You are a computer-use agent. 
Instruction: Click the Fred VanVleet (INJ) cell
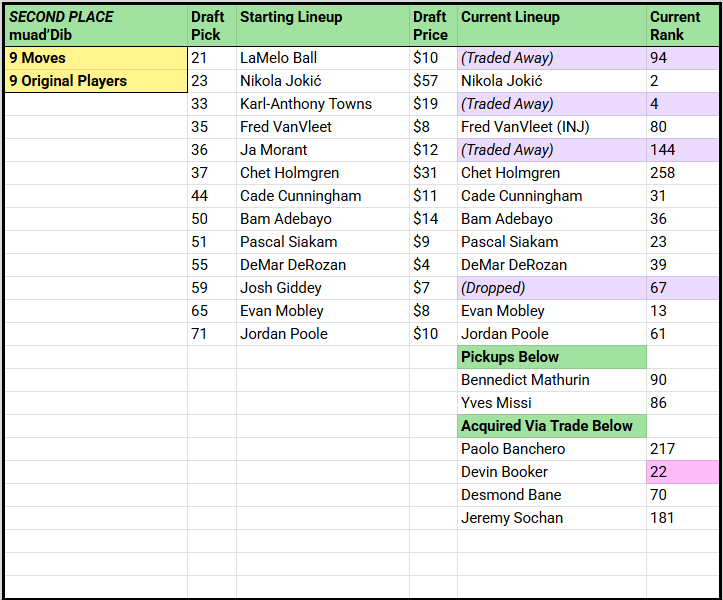pos(551,127)
